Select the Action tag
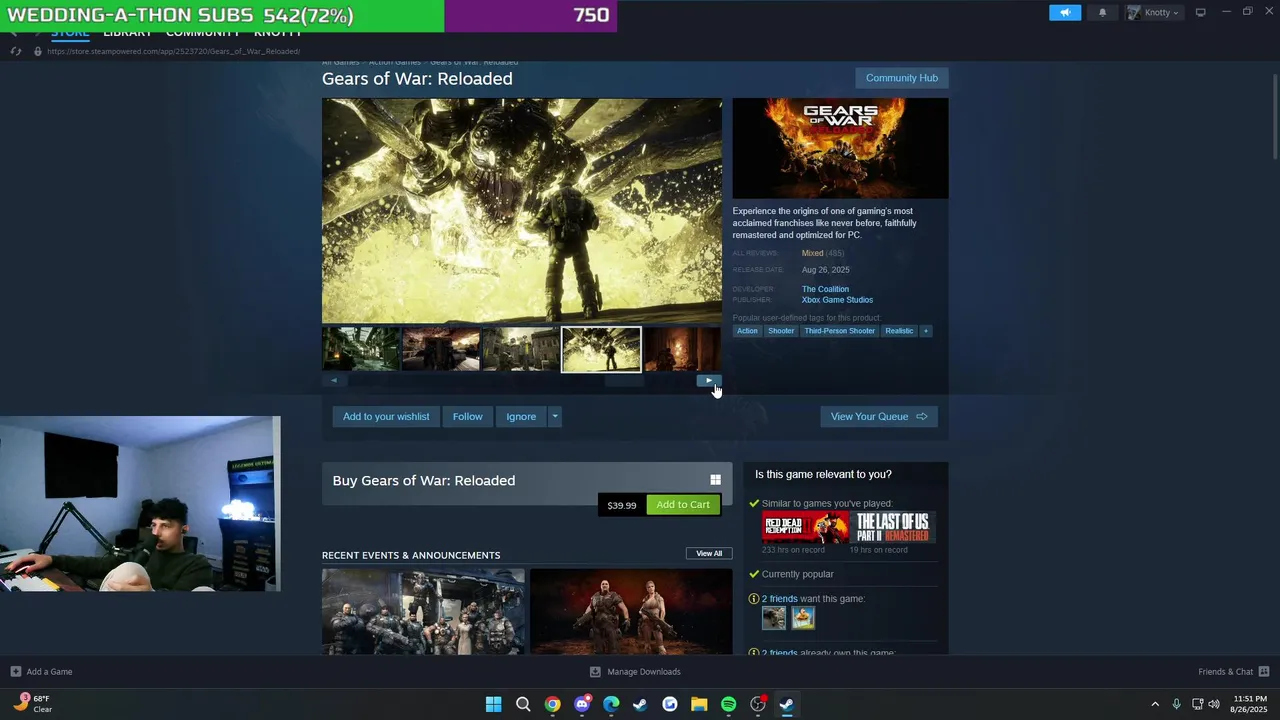1280x720 pixels. coord(748,331)
